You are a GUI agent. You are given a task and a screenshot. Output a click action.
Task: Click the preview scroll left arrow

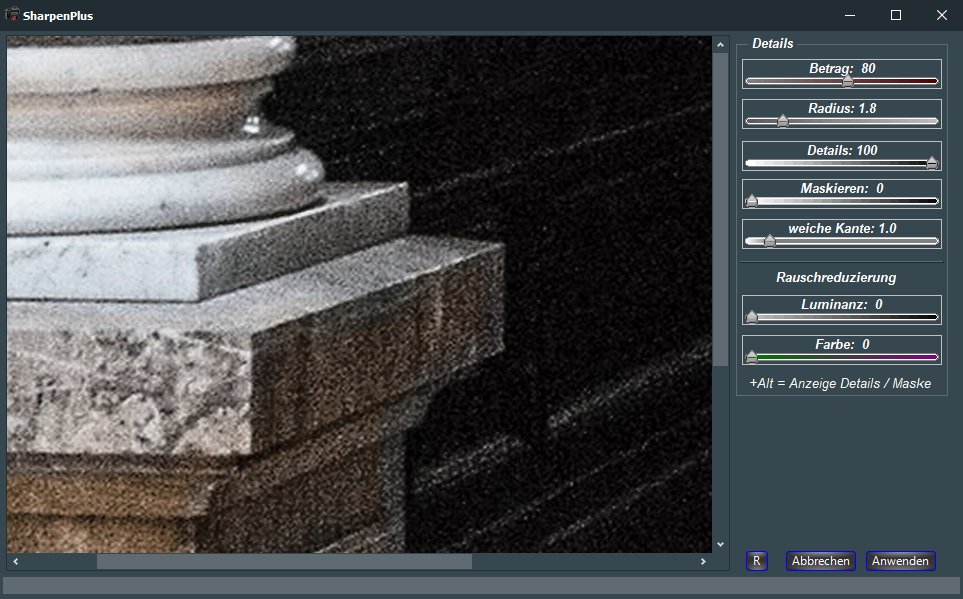point(14,562)
